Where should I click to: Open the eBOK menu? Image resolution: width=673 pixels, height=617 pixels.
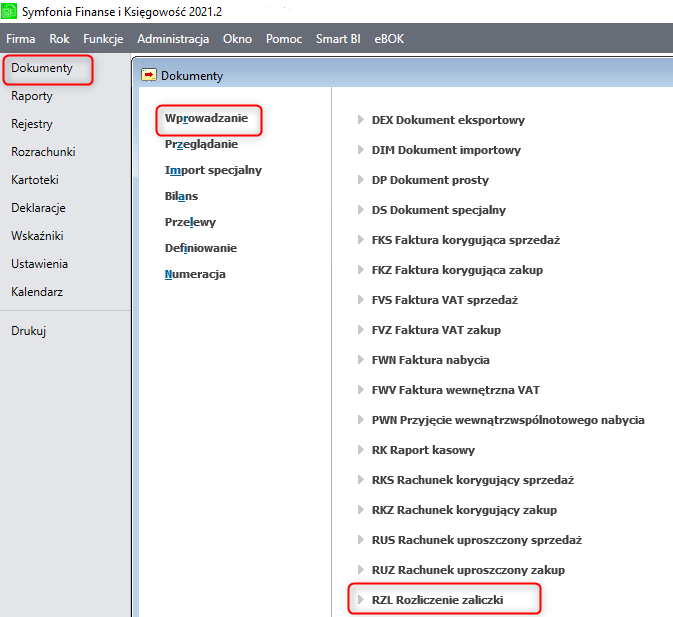pos(389,39)
